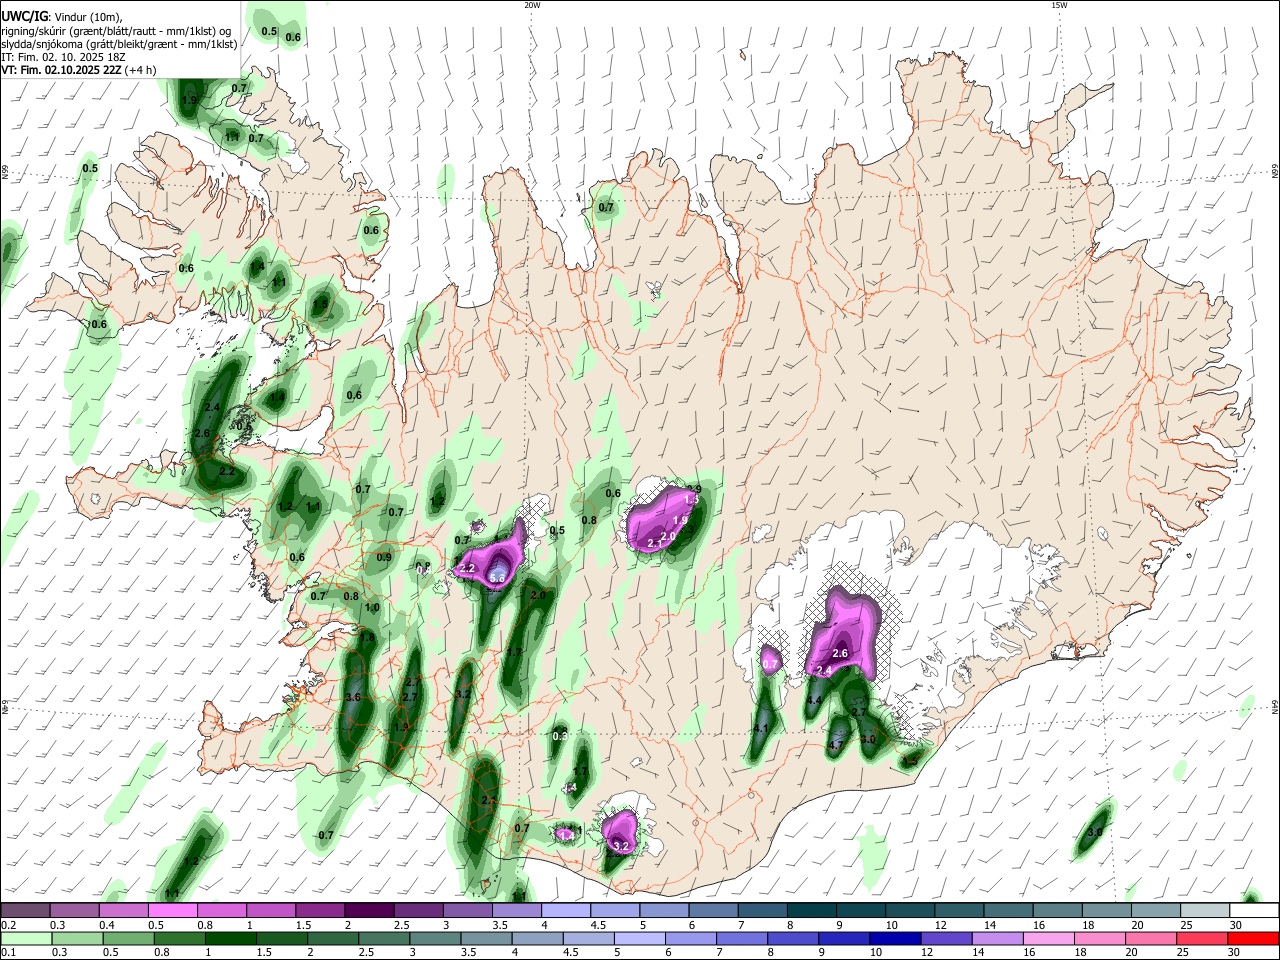Click the 'slydda/snjókoma' legend description line
This screenshot has height=960, width=1280.
pyautogui.click(x=119, y=44)
